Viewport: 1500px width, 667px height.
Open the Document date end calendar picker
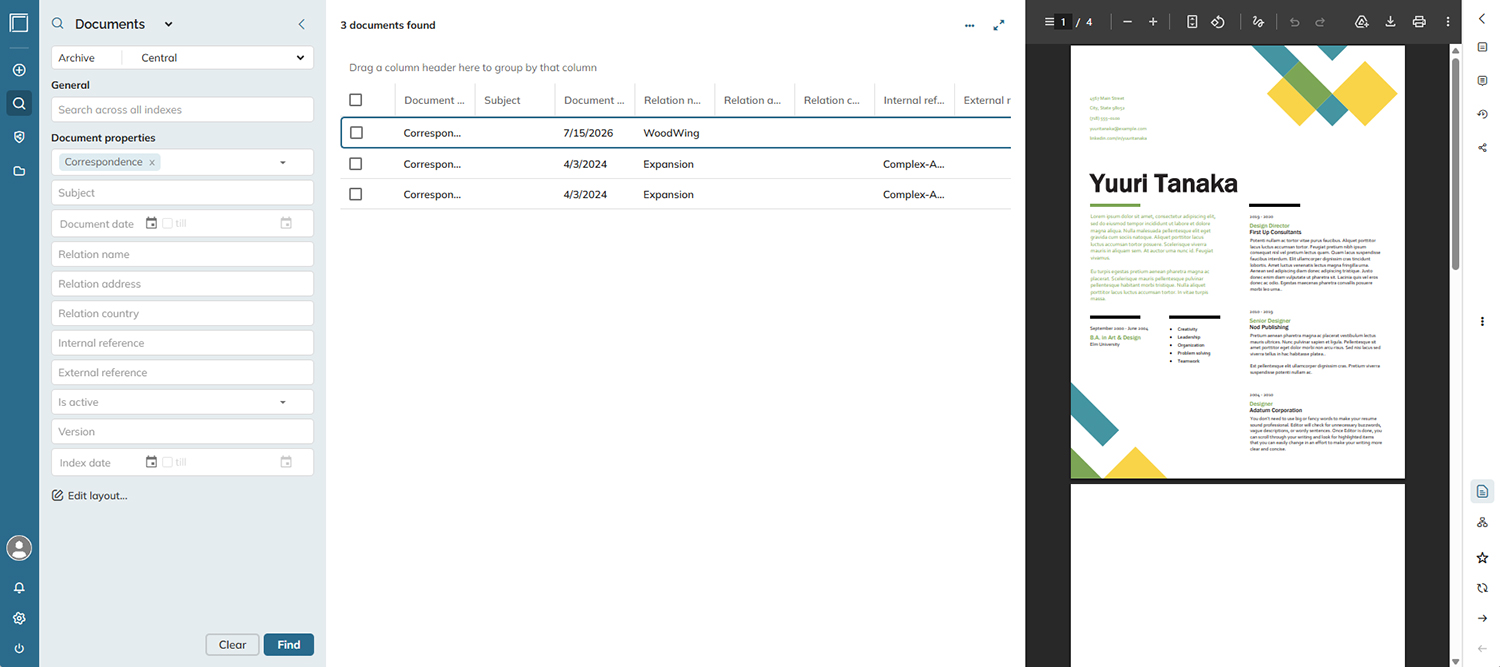[286, 223]
